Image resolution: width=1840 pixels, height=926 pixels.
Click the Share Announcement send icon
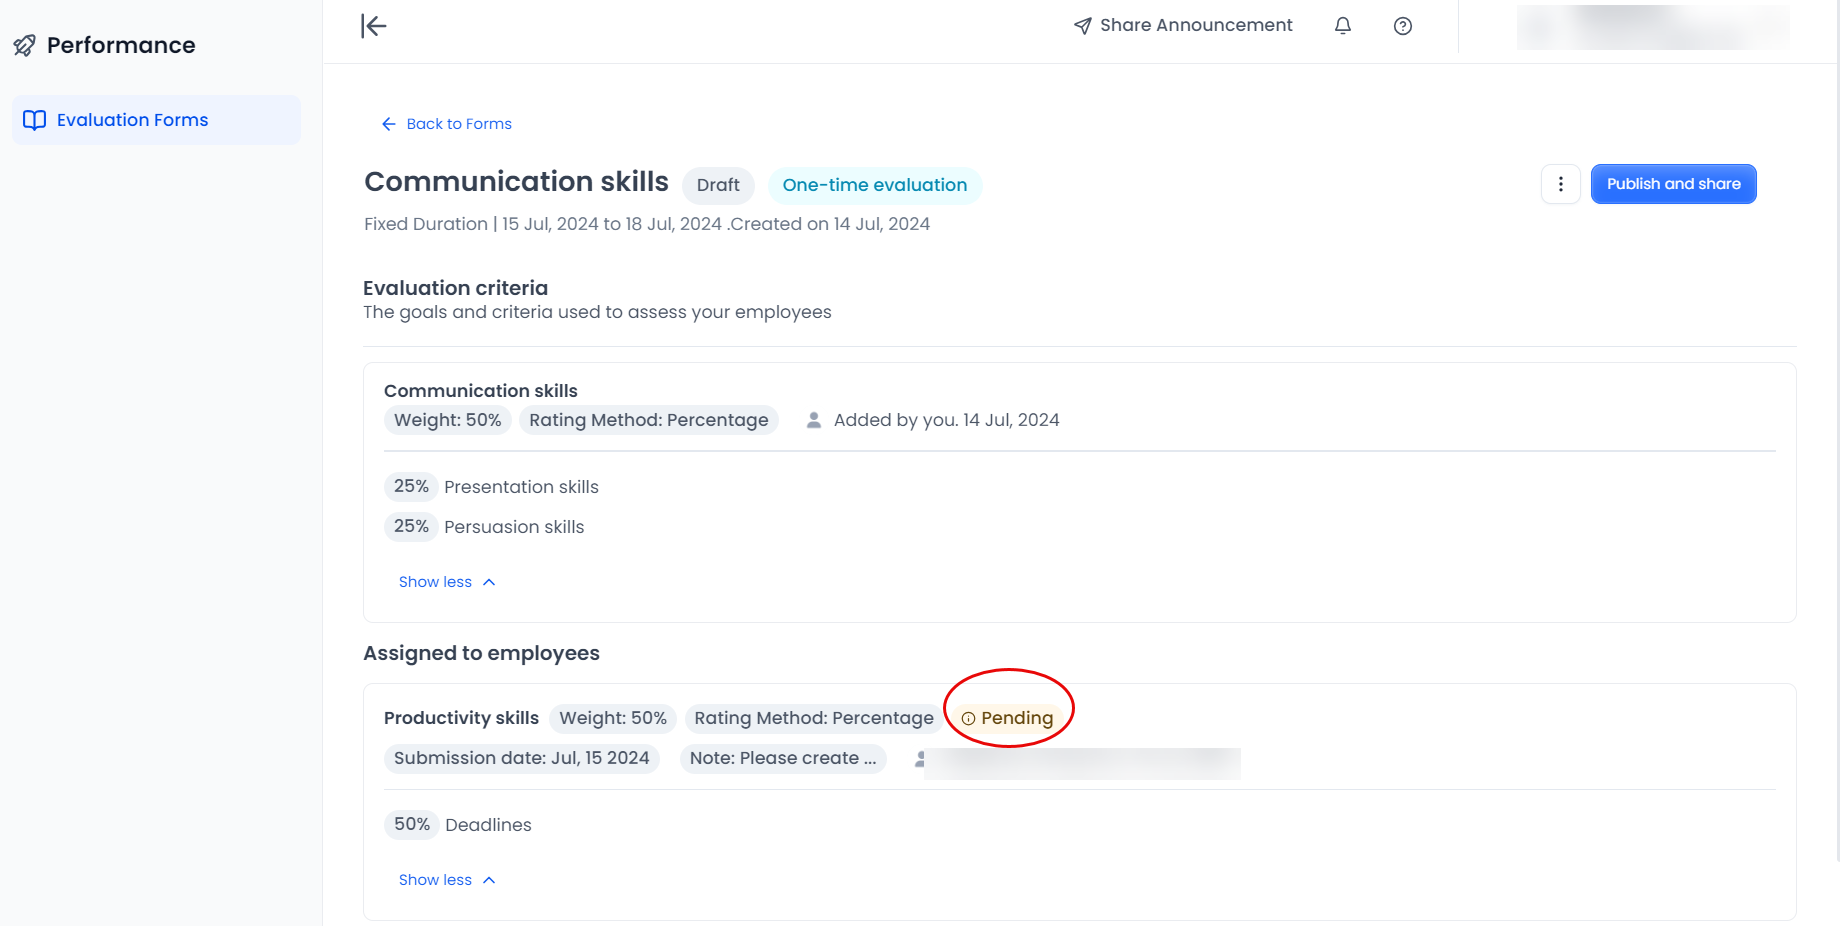[x=1082, y=25]
